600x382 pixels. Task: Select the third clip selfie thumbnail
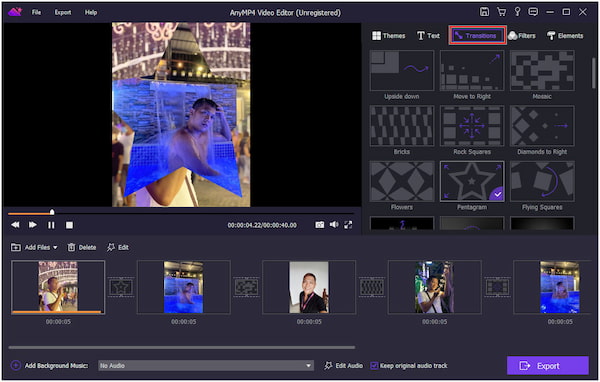click(x=309, y=287)
